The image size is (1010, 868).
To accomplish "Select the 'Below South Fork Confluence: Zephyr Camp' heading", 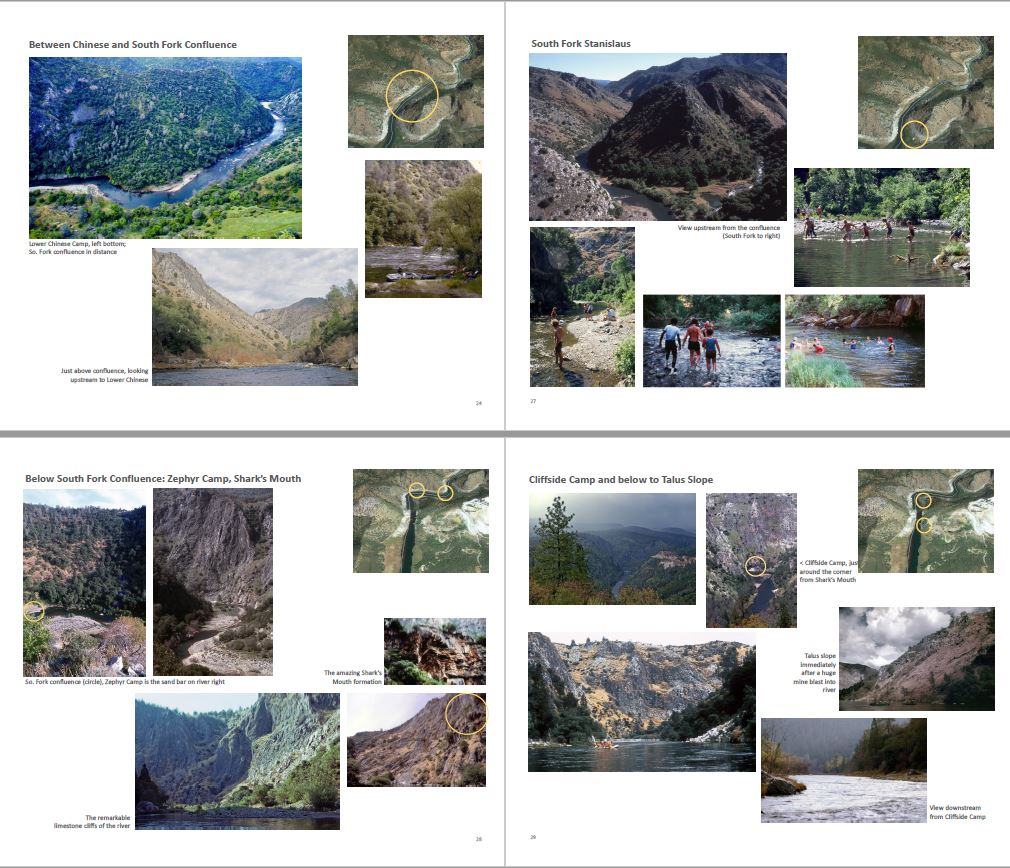I will 163,478.
